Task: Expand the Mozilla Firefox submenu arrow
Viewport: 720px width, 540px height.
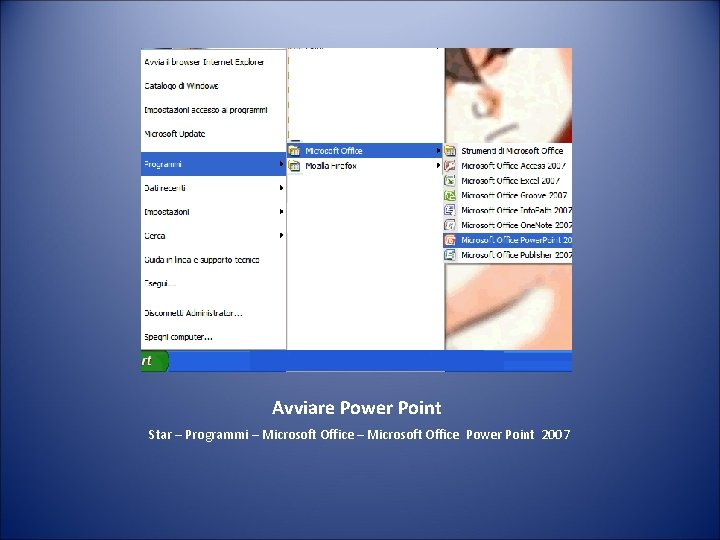Action: 438,166
